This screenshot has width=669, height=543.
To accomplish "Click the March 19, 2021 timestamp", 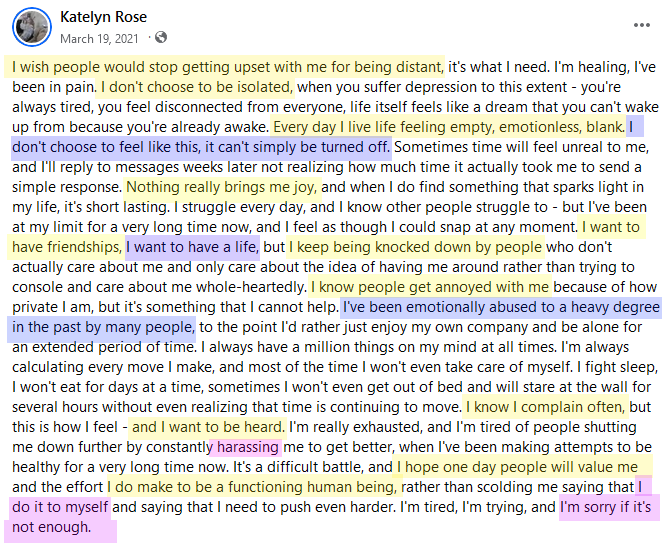I will (x=99, y=39).
